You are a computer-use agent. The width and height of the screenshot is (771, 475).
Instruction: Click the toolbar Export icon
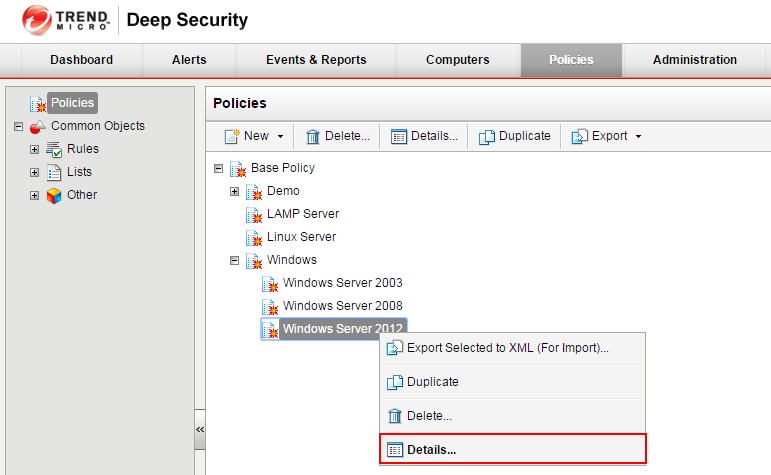(x=580, y=137)
